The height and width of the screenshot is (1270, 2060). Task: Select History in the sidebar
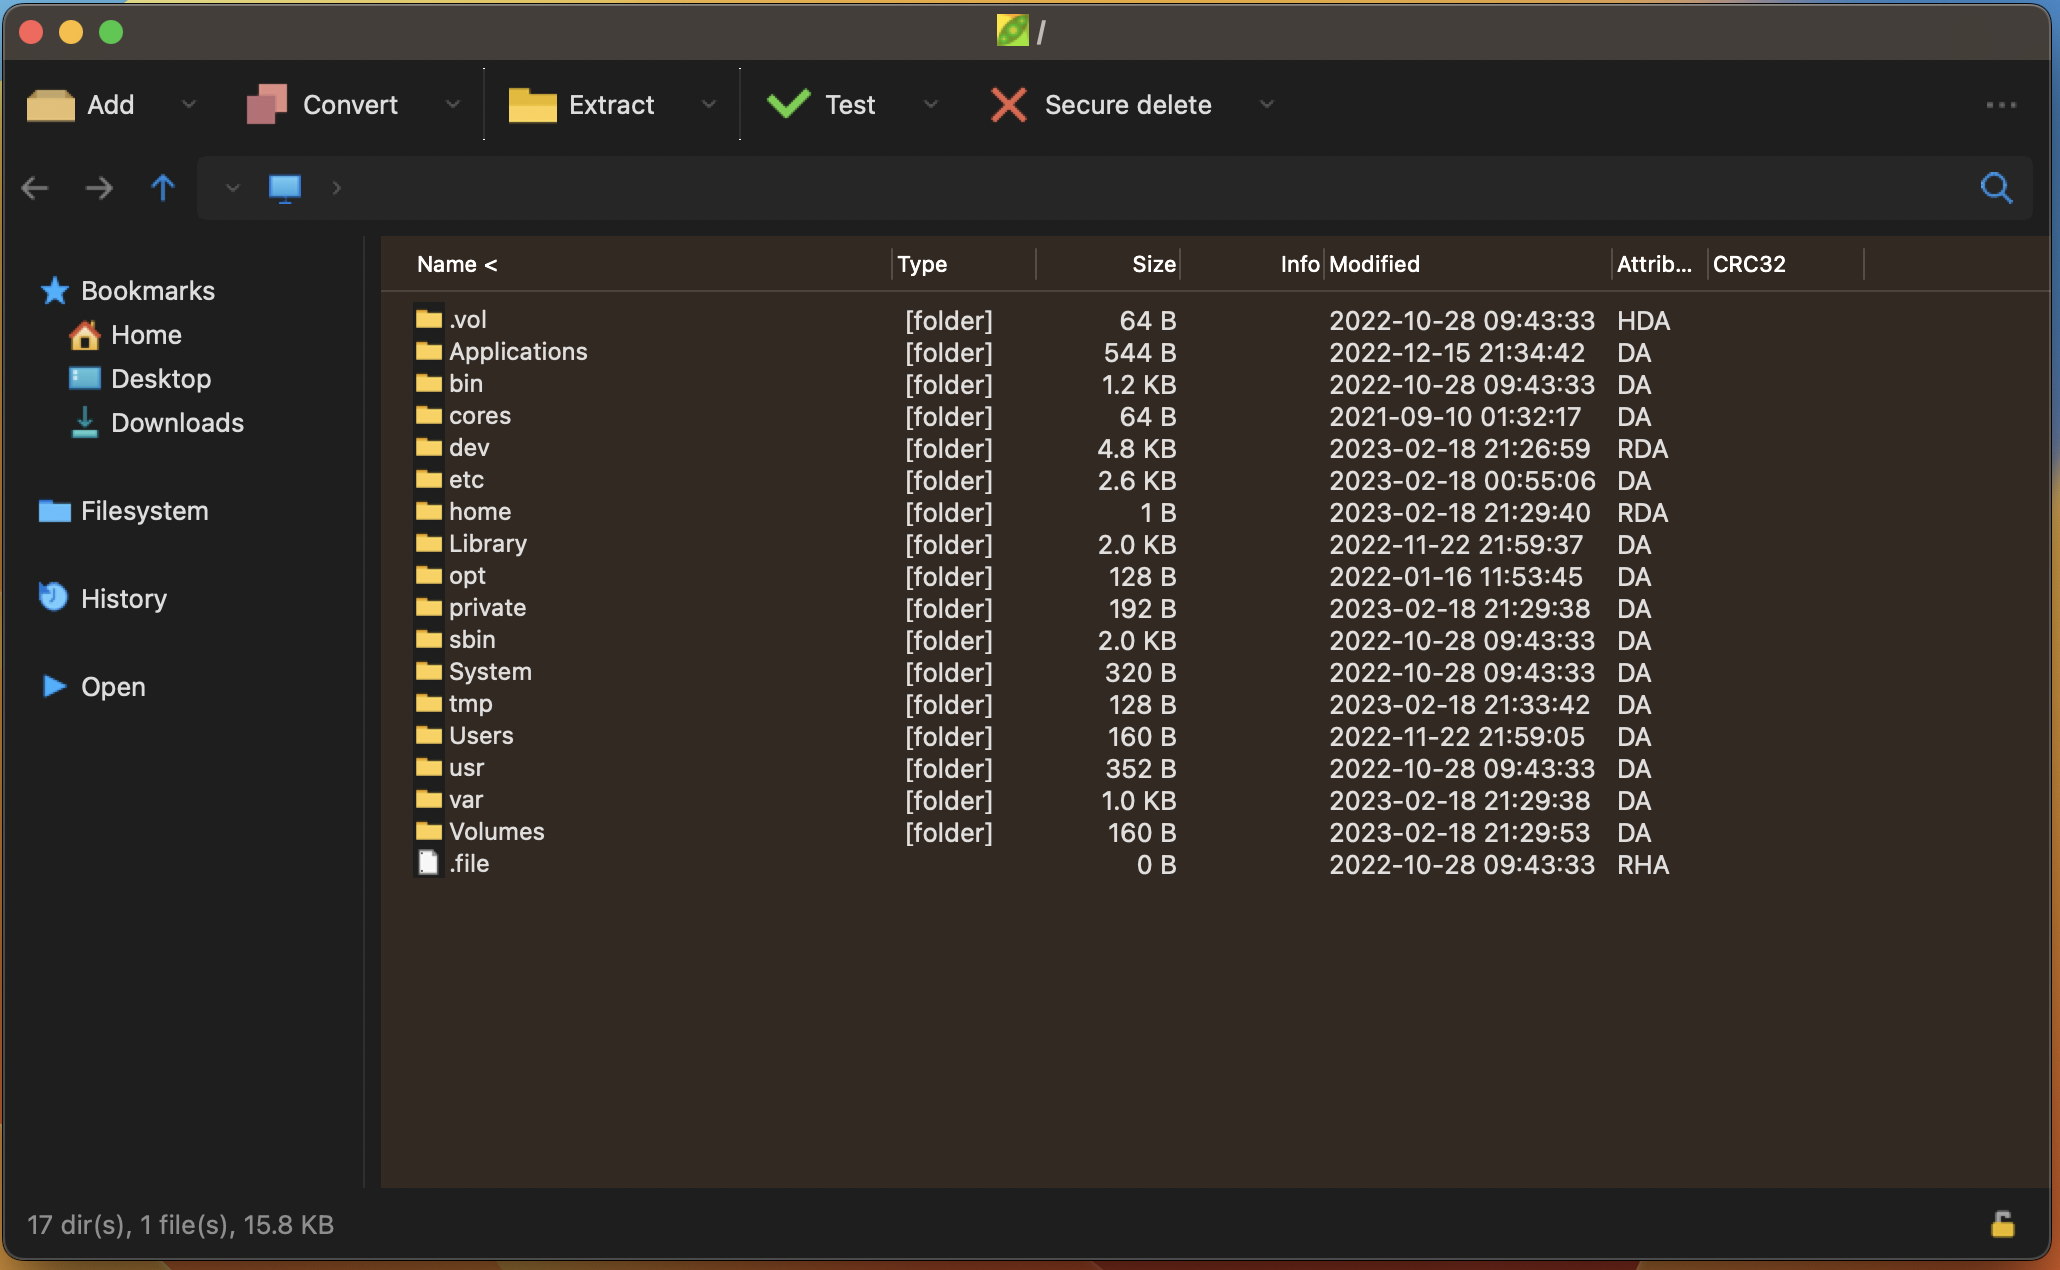coord(123,599)
